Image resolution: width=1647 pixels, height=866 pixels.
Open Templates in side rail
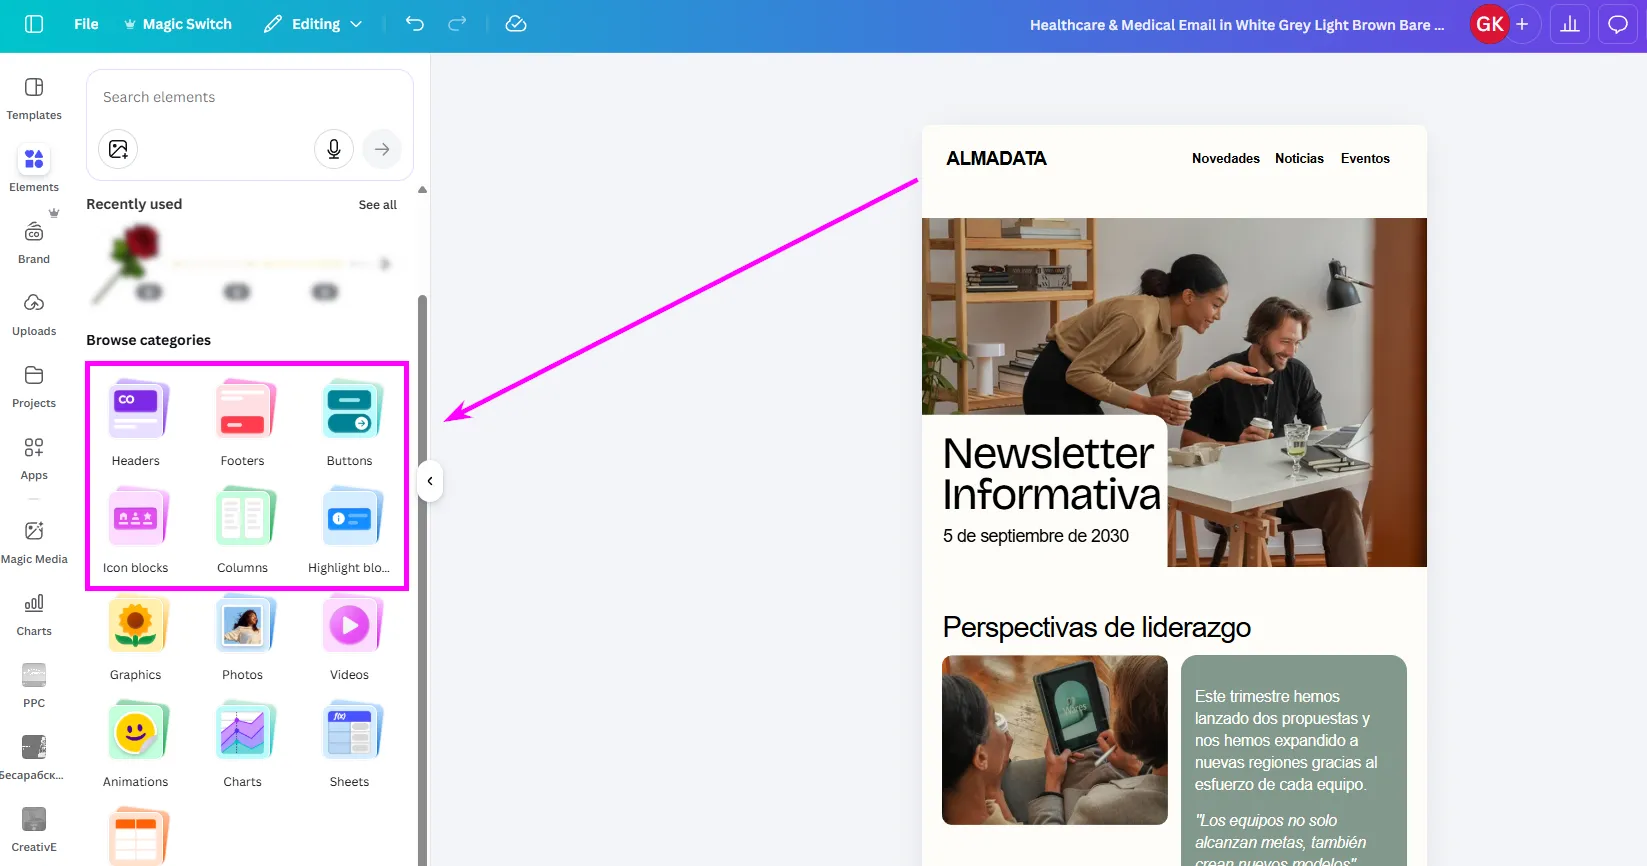click(34, 99)
